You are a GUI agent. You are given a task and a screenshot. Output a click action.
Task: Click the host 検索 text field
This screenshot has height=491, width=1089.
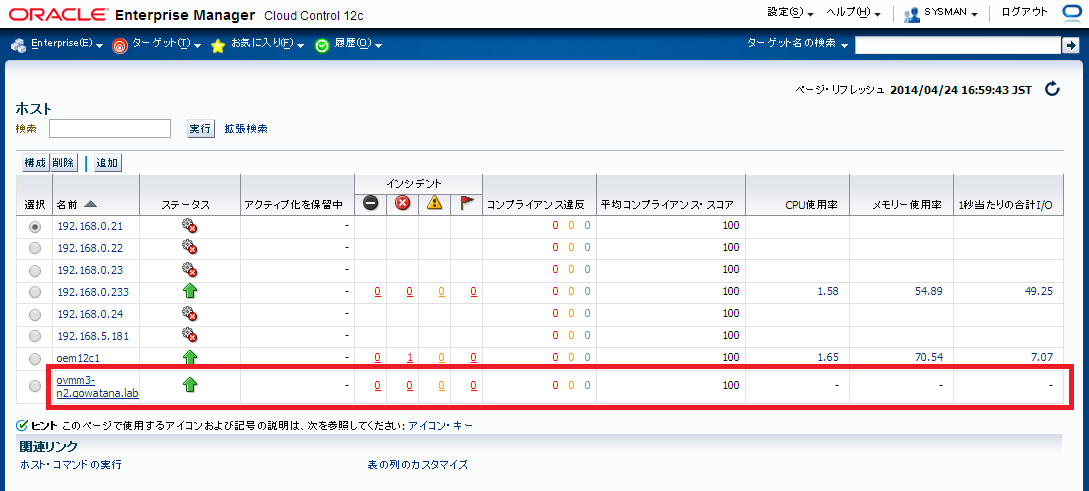tap(110, 128)
